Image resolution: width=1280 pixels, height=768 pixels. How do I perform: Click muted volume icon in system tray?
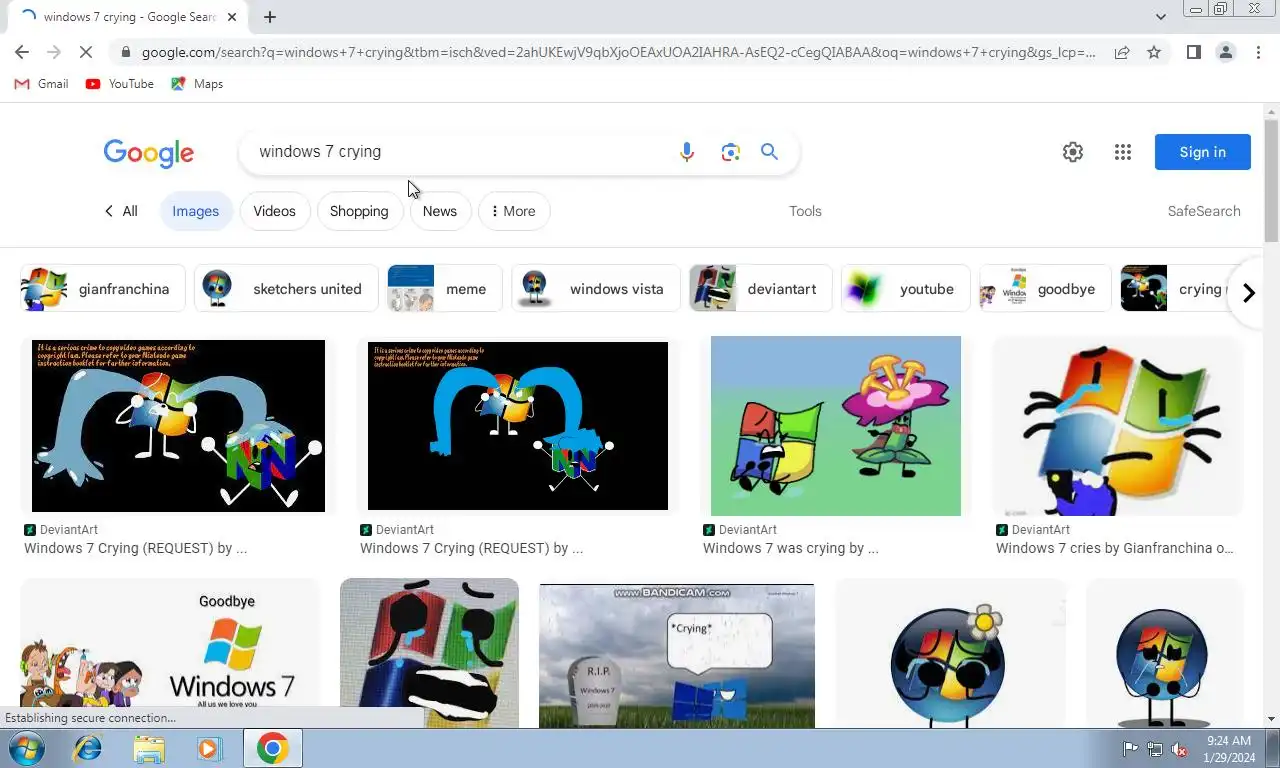1179,749
